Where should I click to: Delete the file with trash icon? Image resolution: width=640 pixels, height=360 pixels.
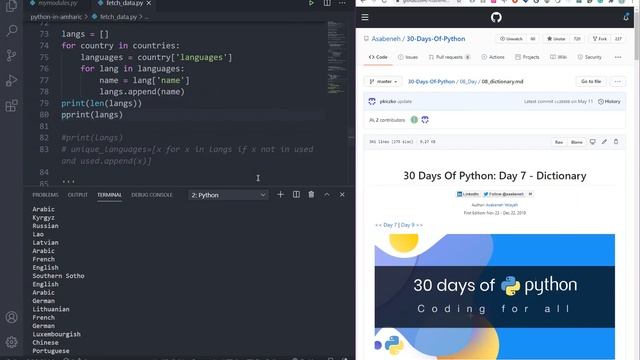point(616,142)
